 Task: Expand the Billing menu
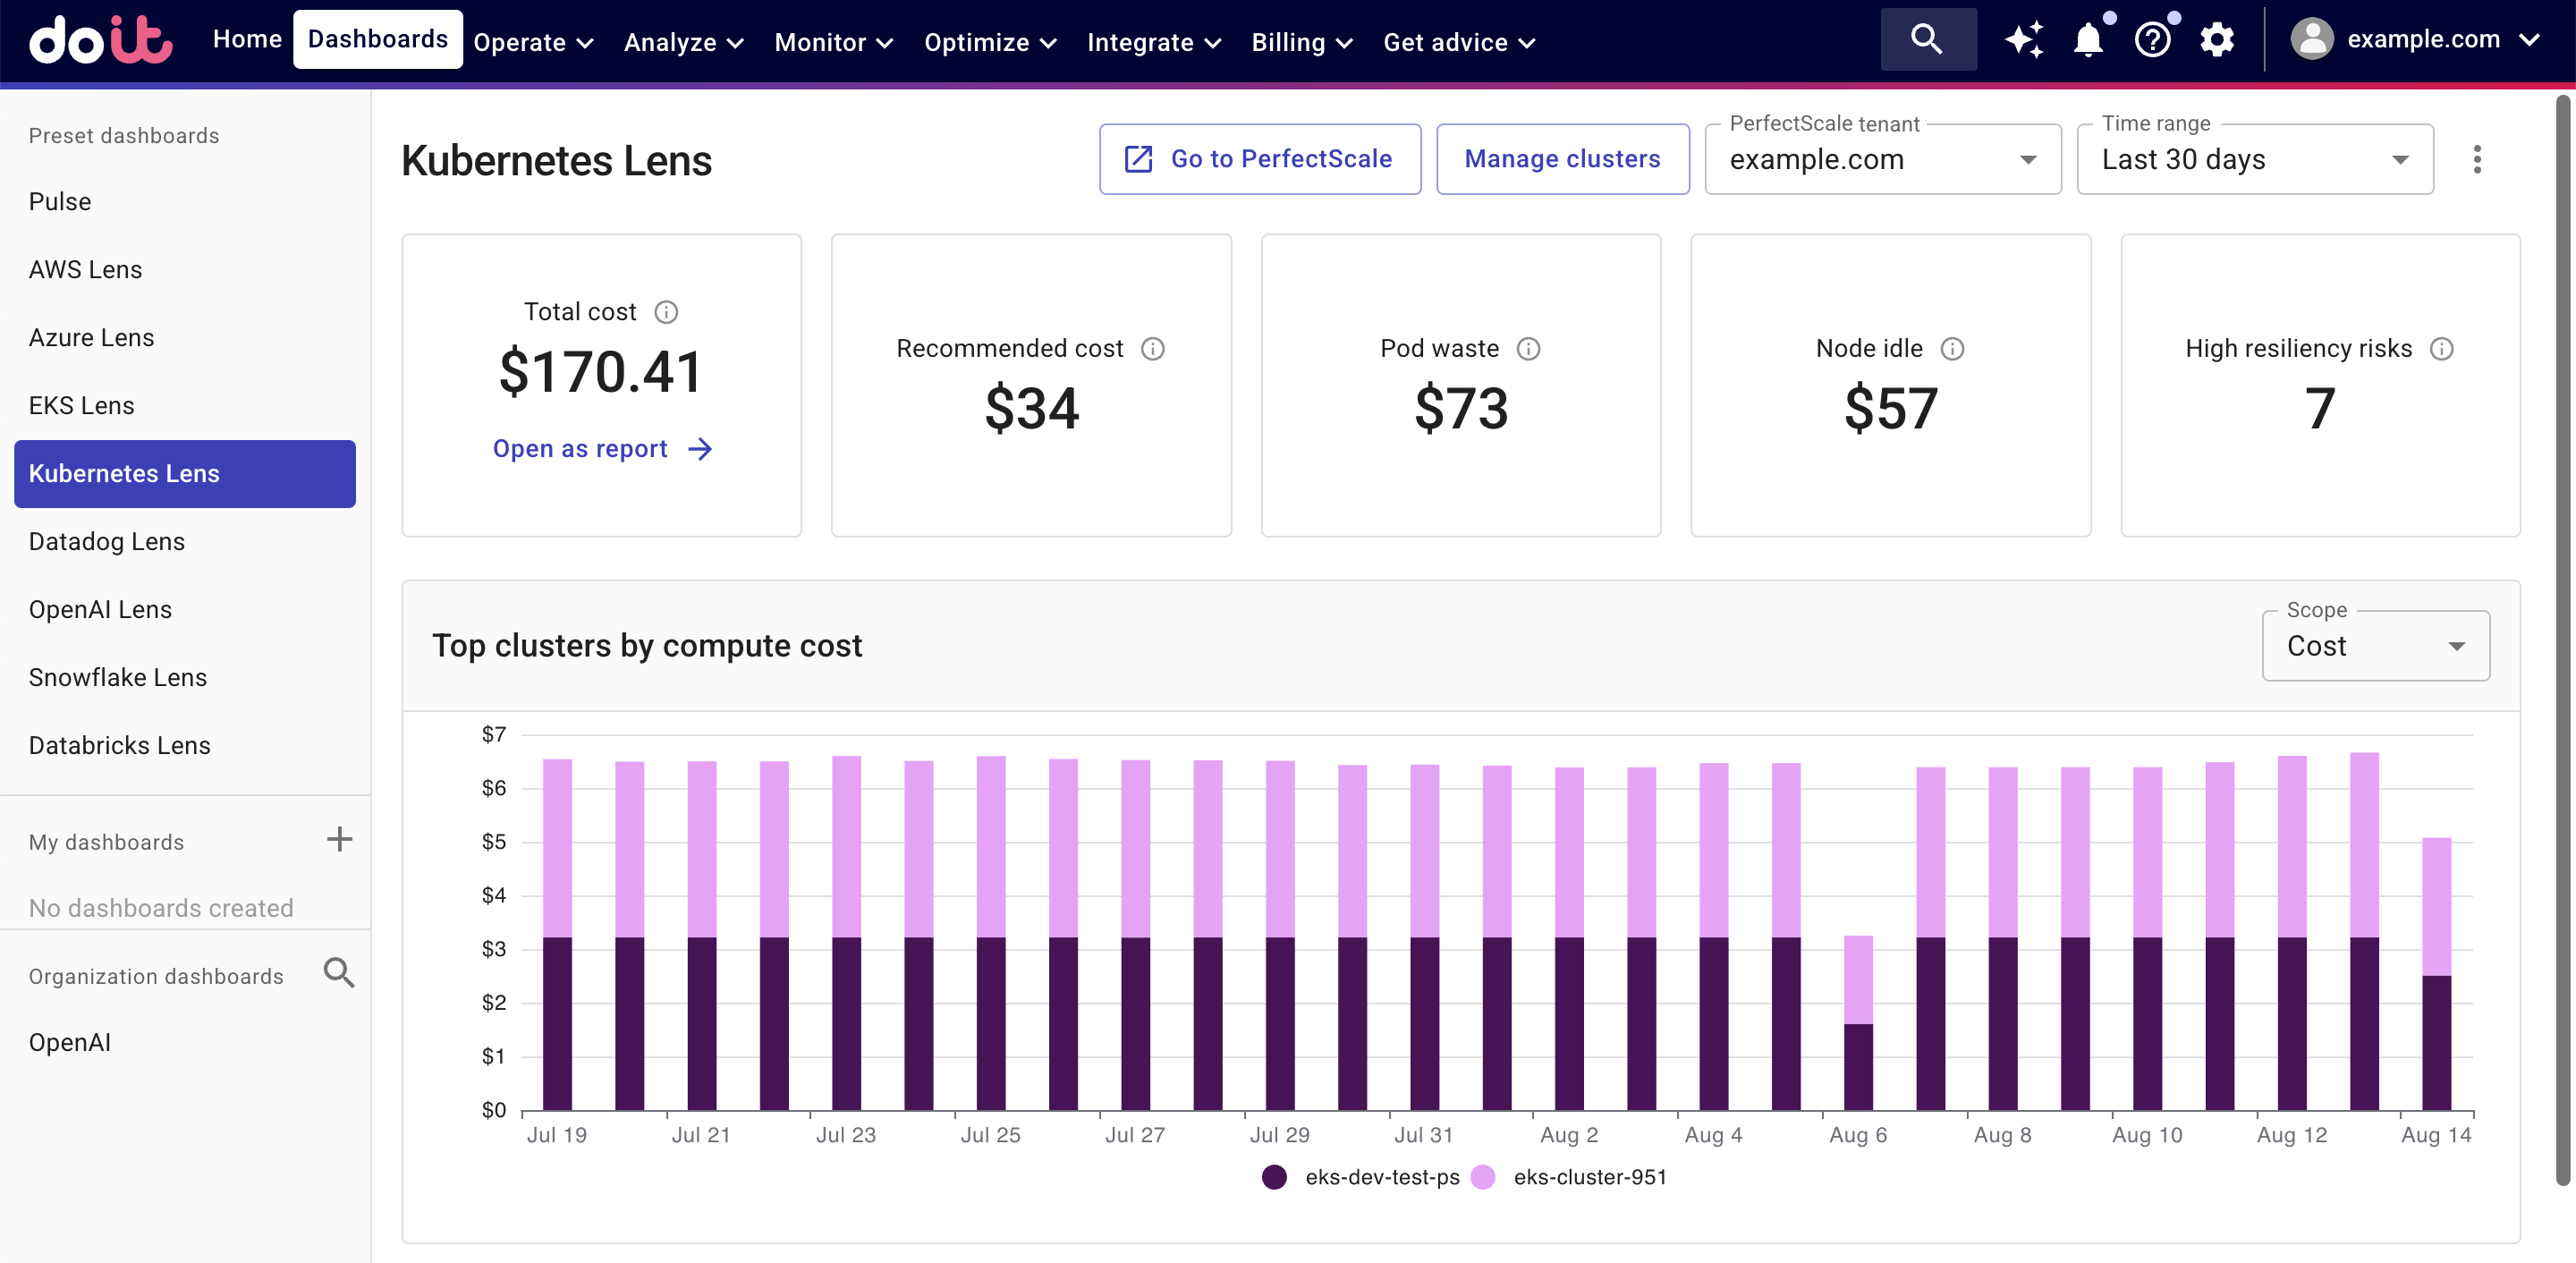click(1303, 42)
